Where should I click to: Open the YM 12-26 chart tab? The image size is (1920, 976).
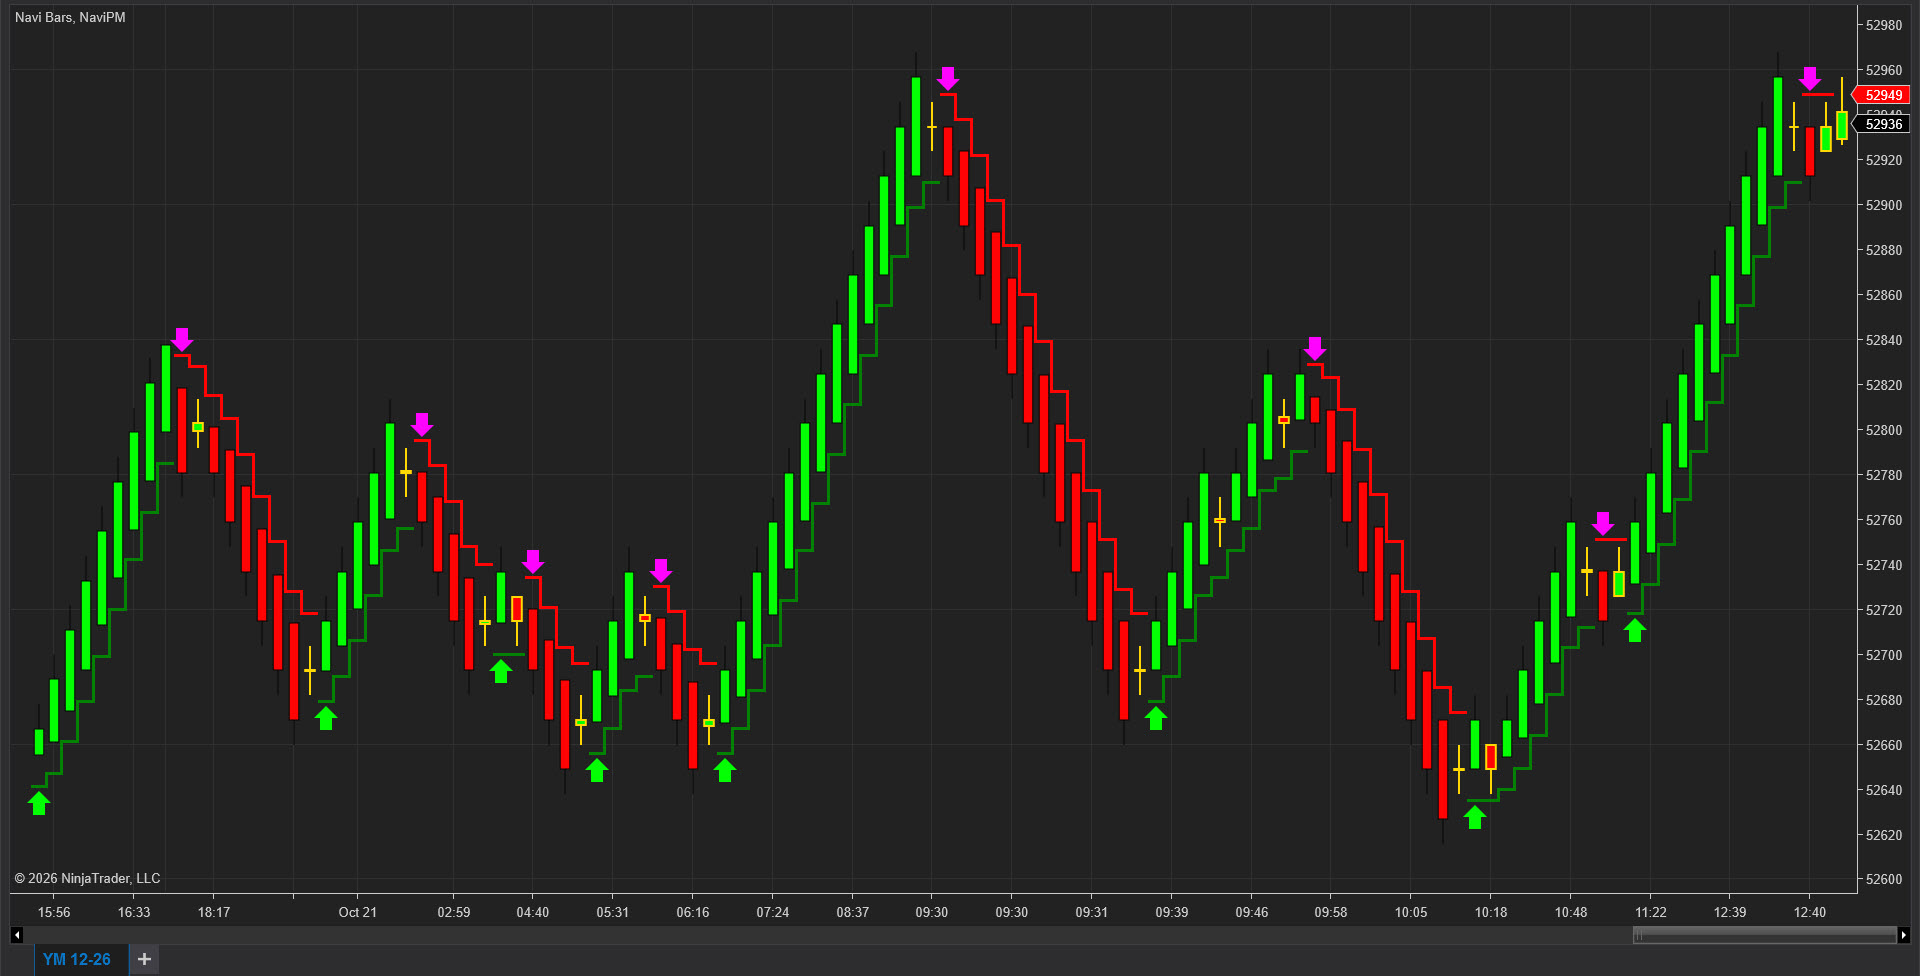pos(77,959)
